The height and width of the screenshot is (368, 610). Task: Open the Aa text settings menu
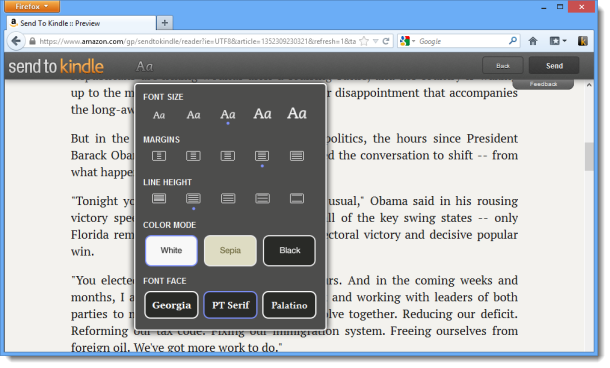tap(144, 67)
